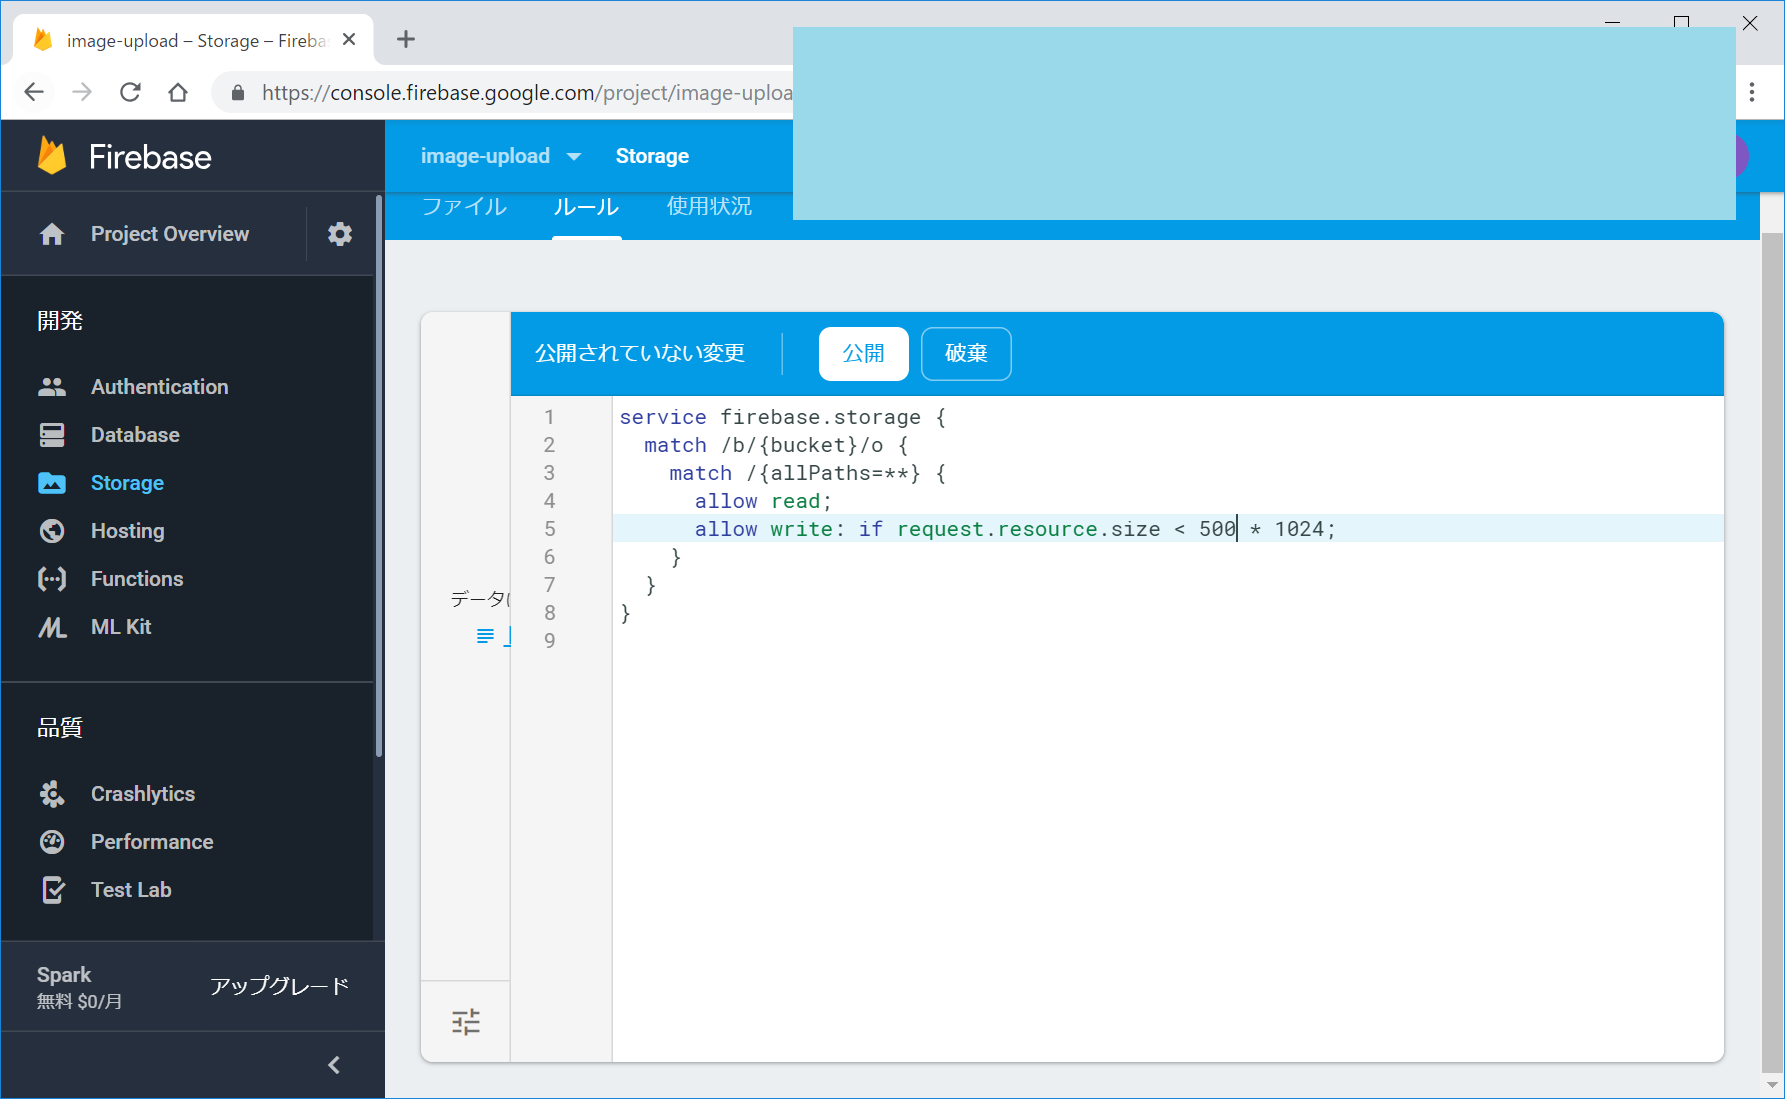Image resolution: width=1785 pixels, height=1099 pixels.
Task: Click the Functions brackets icon
Action: click(52, 579)
